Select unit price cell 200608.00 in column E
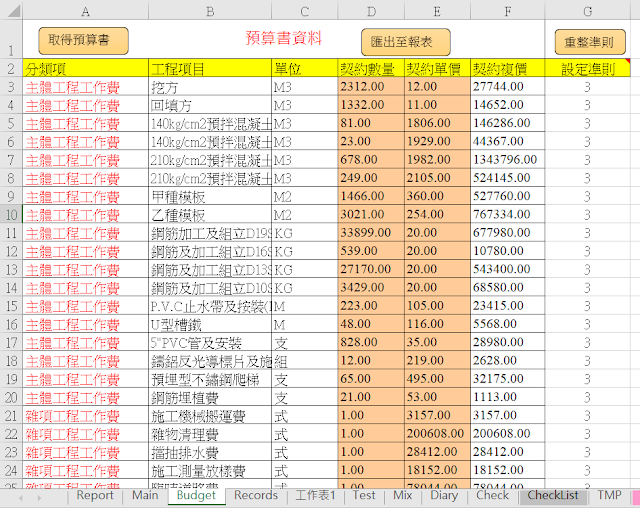Image resolution: width=640 pixels, height=508 pixels. [x=437, y=434]
